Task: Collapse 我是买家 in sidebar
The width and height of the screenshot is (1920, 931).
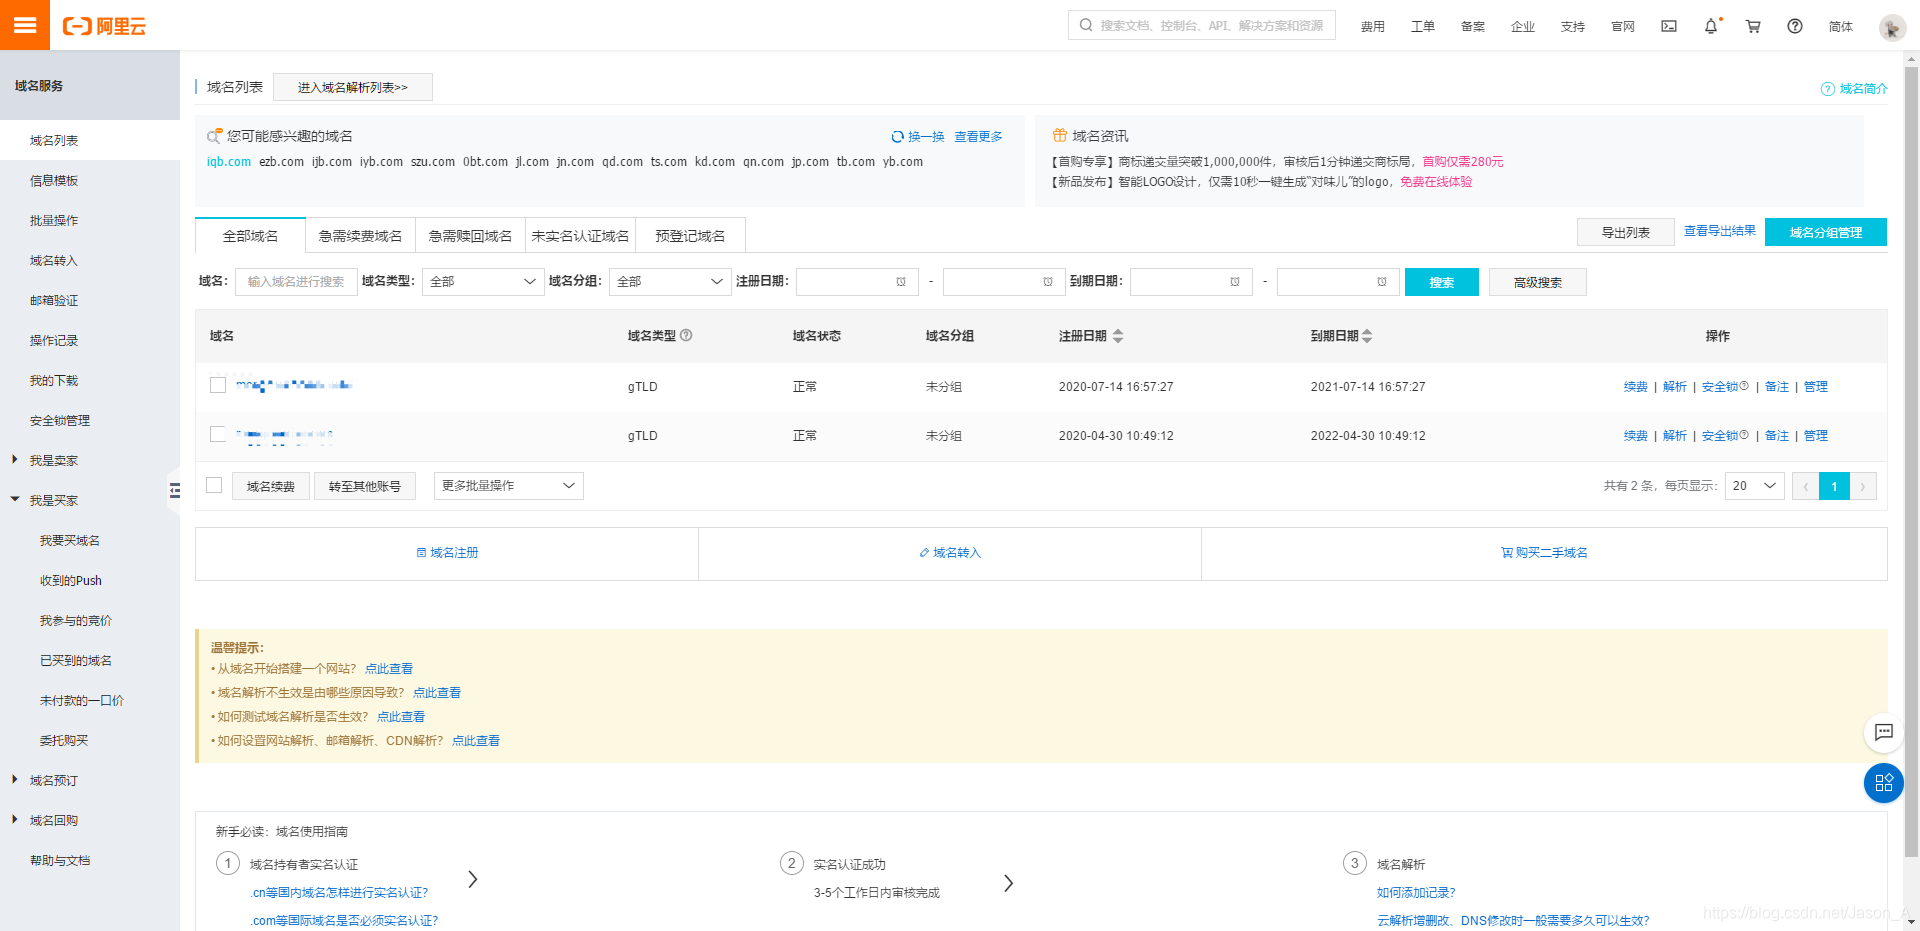Action: (15, 499)
